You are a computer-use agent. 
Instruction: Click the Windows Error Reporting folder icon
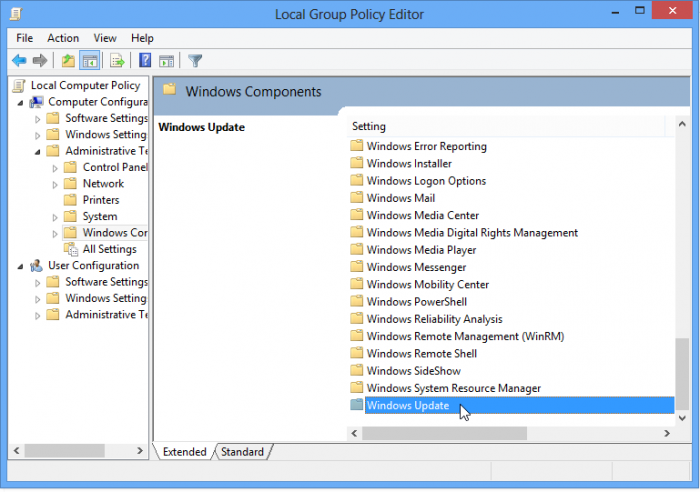(356, 146)
